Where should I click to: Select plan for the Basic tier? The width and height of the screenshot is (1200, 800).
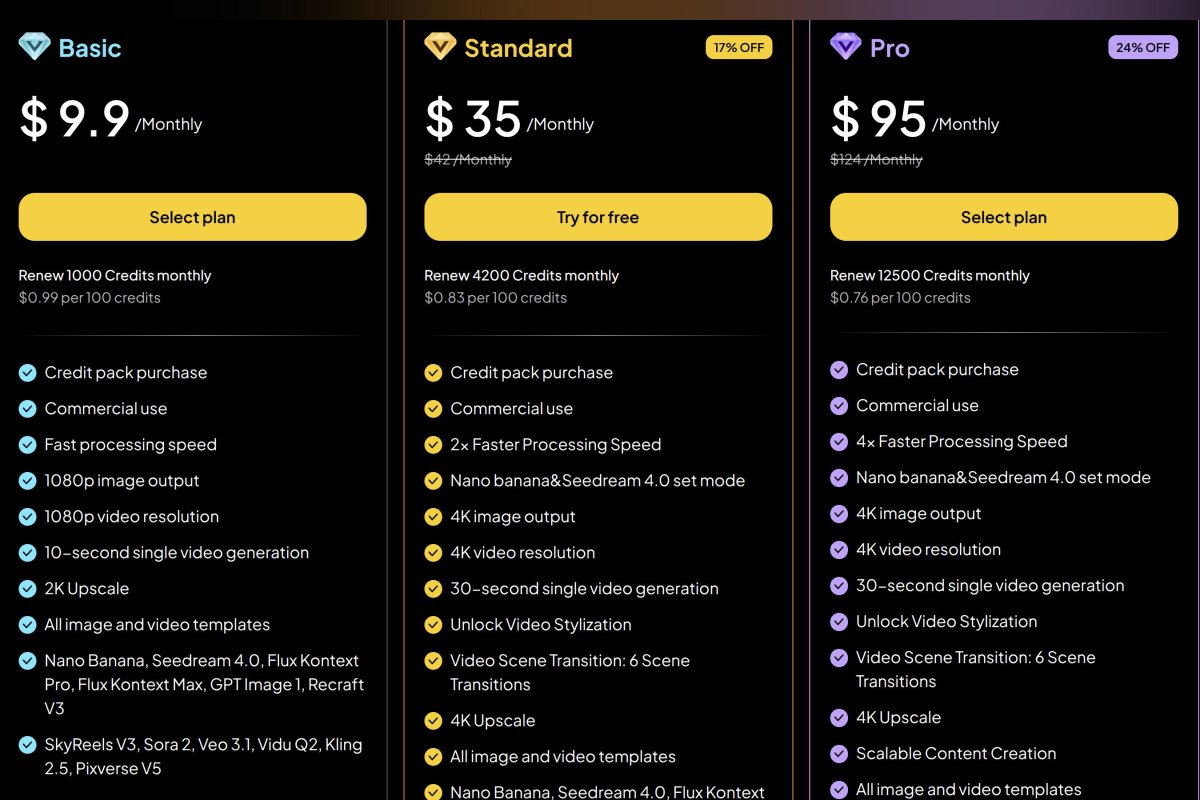pyautogui.click(x=192, y=217)
